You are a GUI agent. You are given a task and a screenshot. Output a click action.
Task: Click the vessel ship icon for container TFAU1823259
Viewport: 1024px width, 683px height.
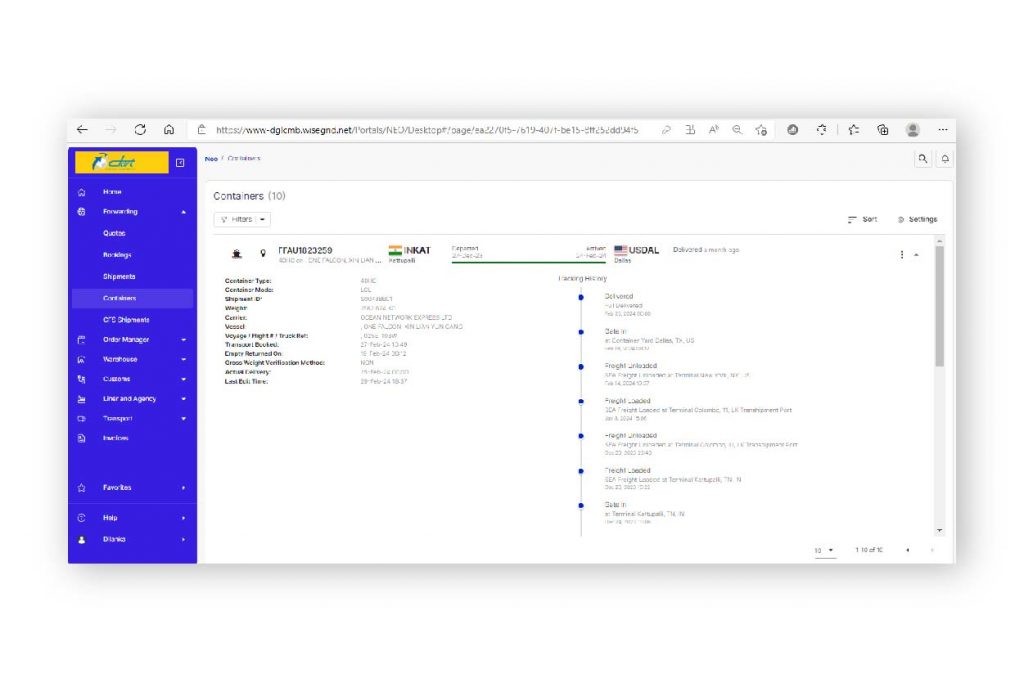[237, 254]
